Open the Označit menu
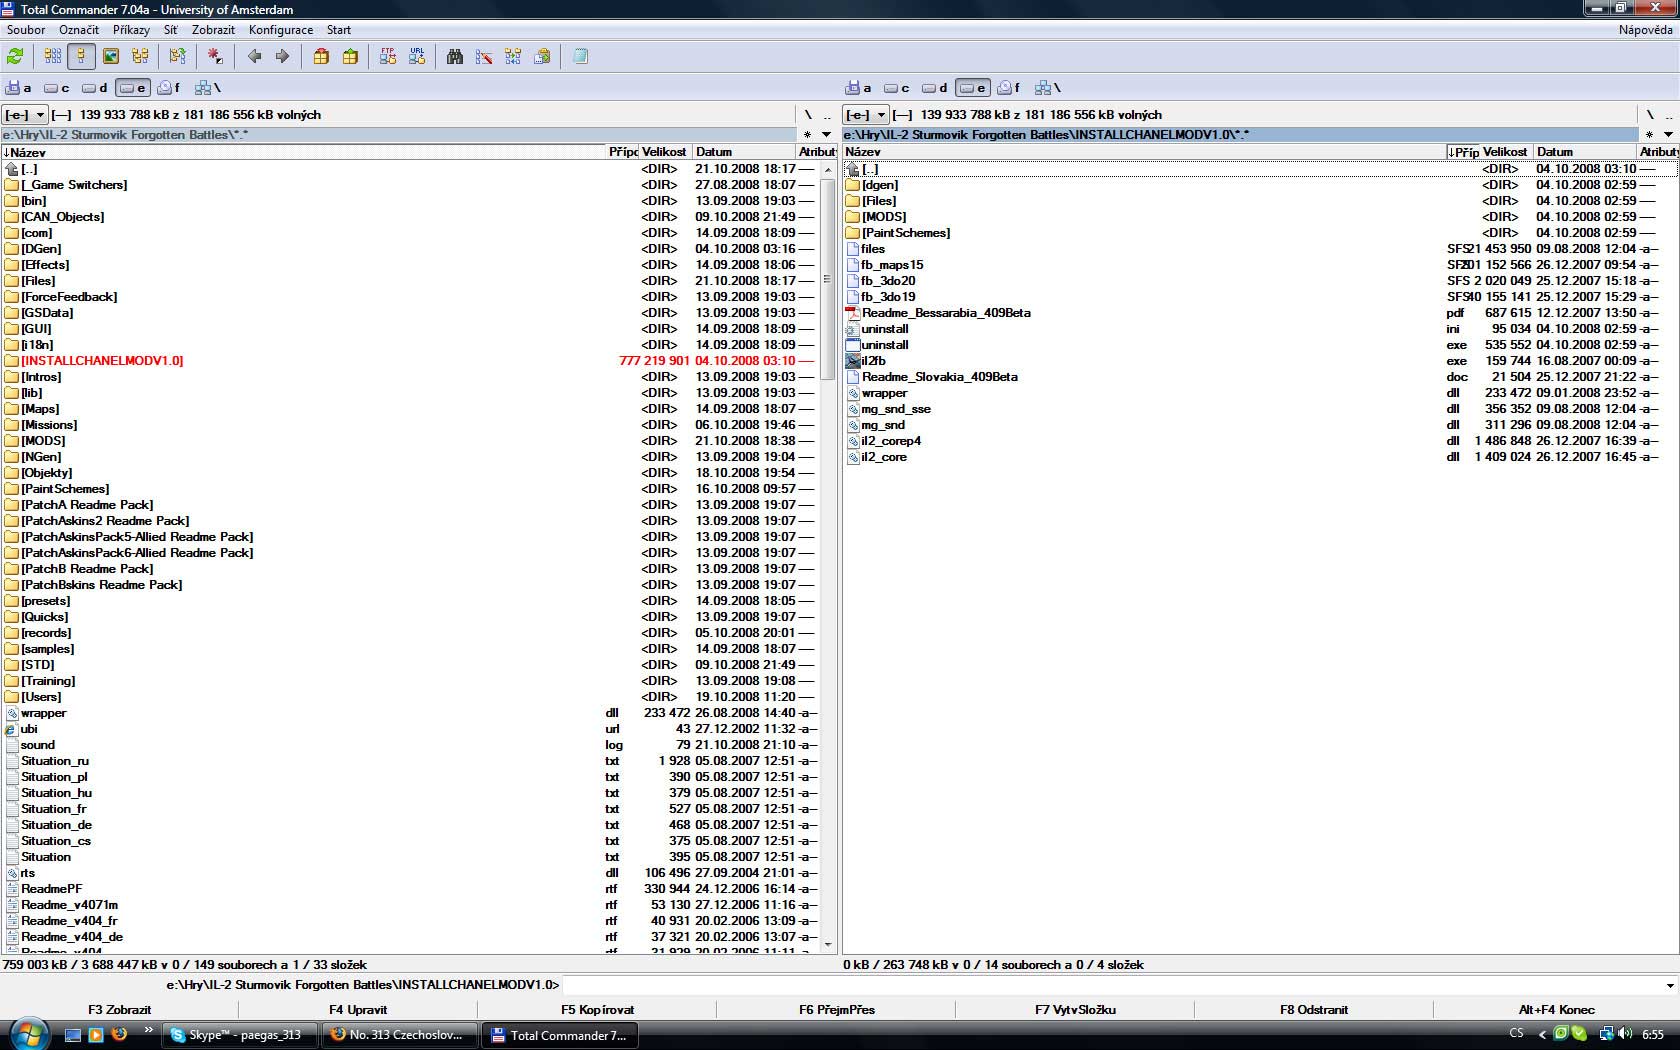This screenshot has height=1050, width=1680. pyautogui.click(x=79, y=30)
